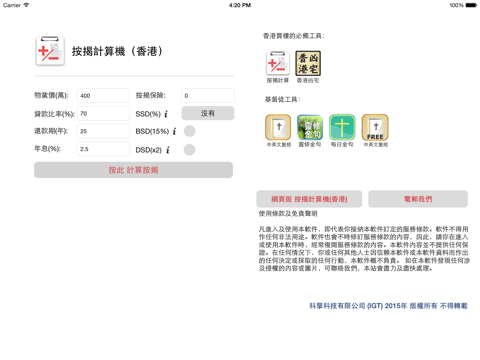Select the 年息(%) field showing 2.5
Screen dimensions: 480x360
tap(103, 149)
